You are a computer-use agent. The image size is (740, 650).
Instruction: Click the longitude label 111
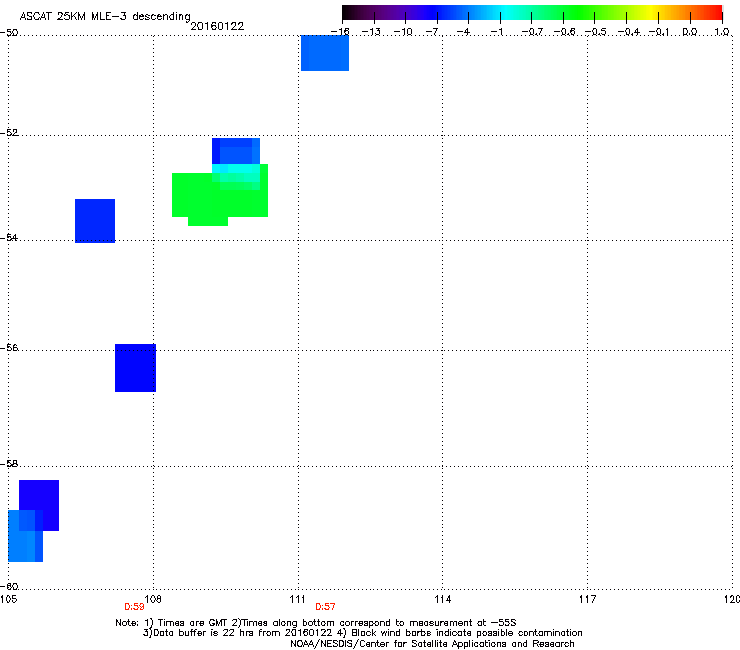[x=298, y=599]
